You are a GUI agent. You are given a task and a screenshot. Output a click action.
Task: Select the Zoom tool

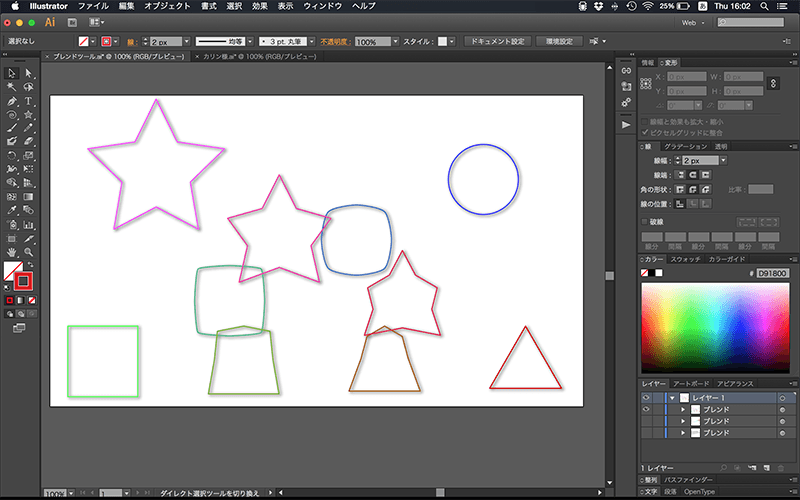coord(28,252)
